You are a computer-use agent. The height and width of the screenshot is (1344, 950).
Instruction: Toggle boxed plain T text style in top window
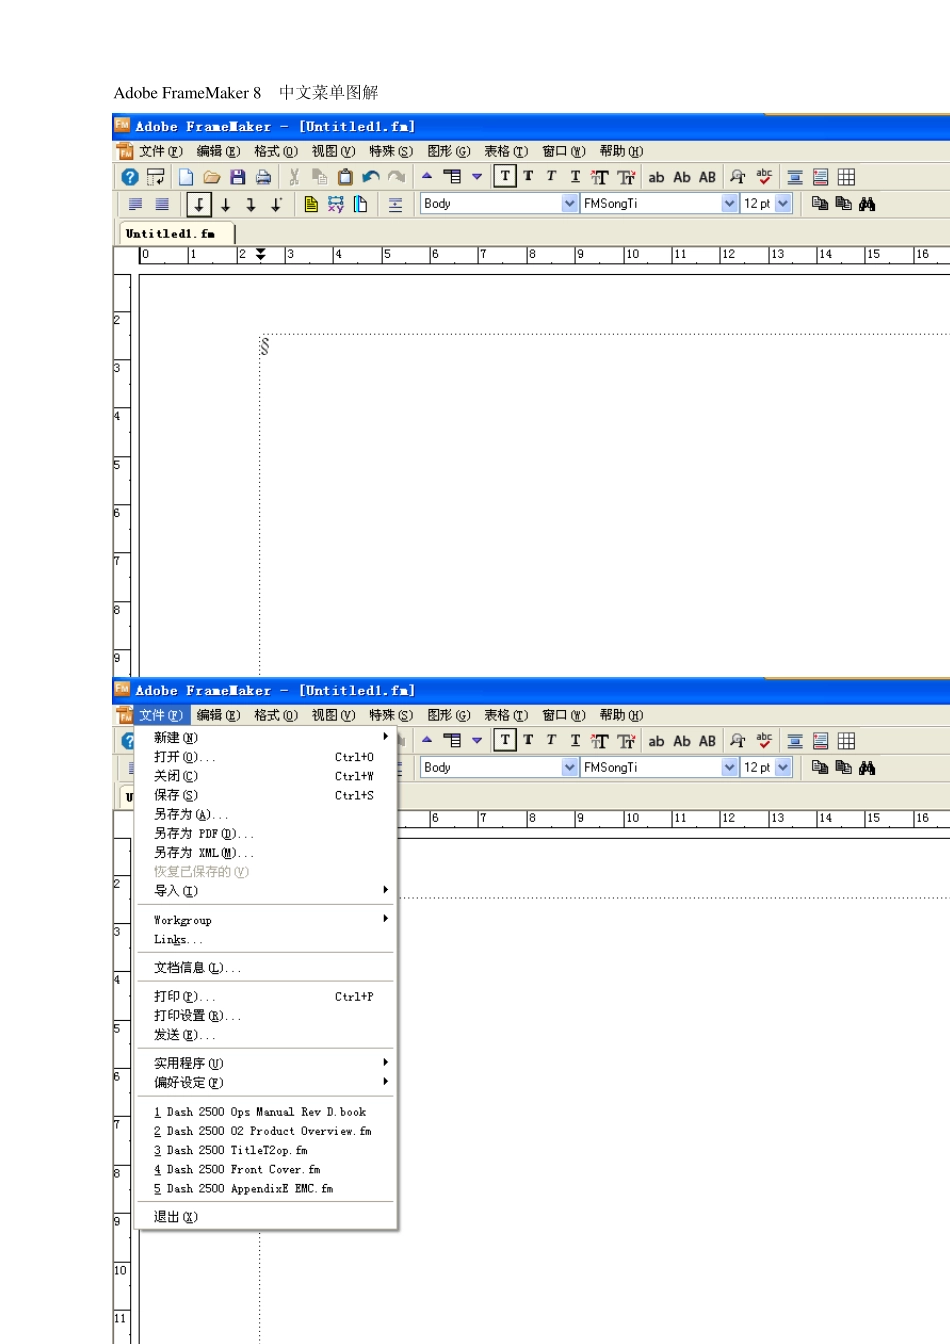pos(505,177)
